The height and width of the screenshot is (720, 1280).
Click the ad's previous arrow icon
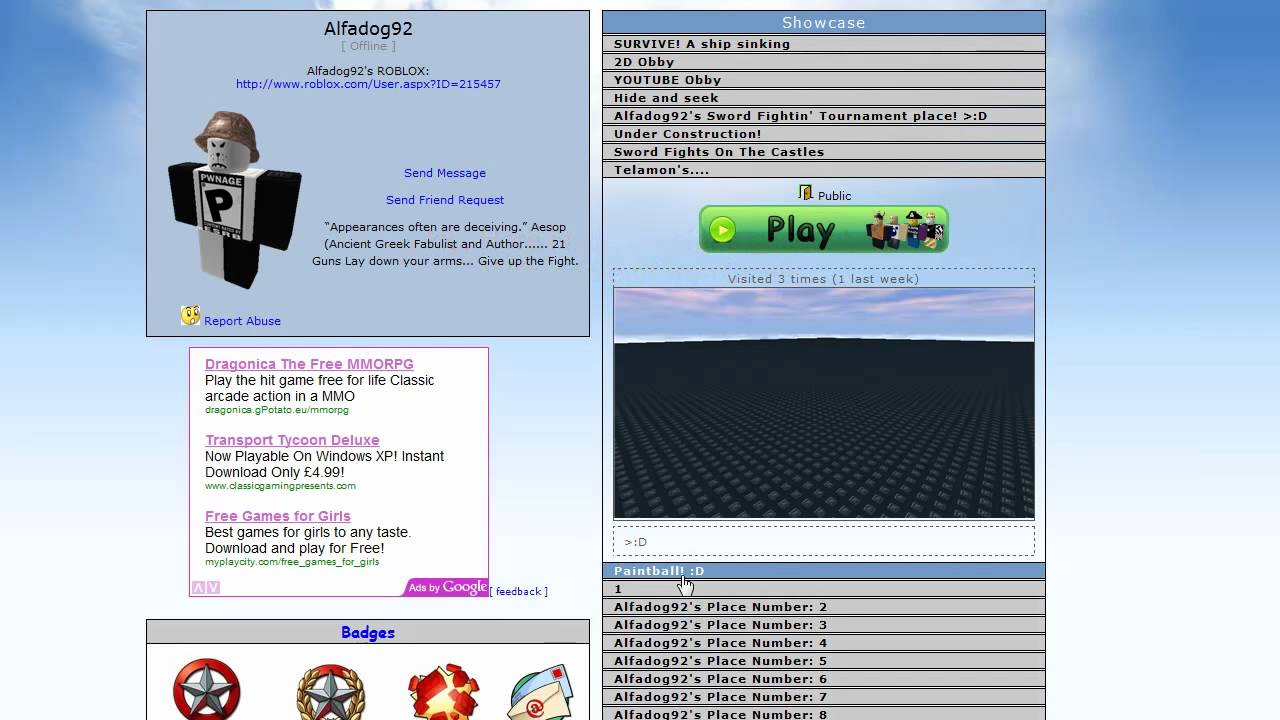click(198, 588)
